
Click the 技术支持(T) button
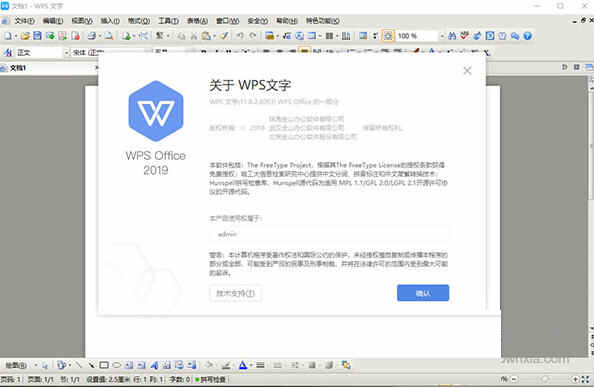click(x=235, y=293)
